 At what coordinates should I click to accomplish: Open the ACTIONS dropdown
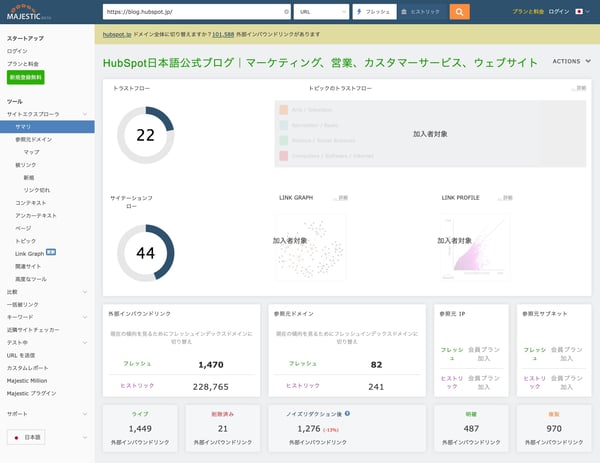(x=571, y=61)
